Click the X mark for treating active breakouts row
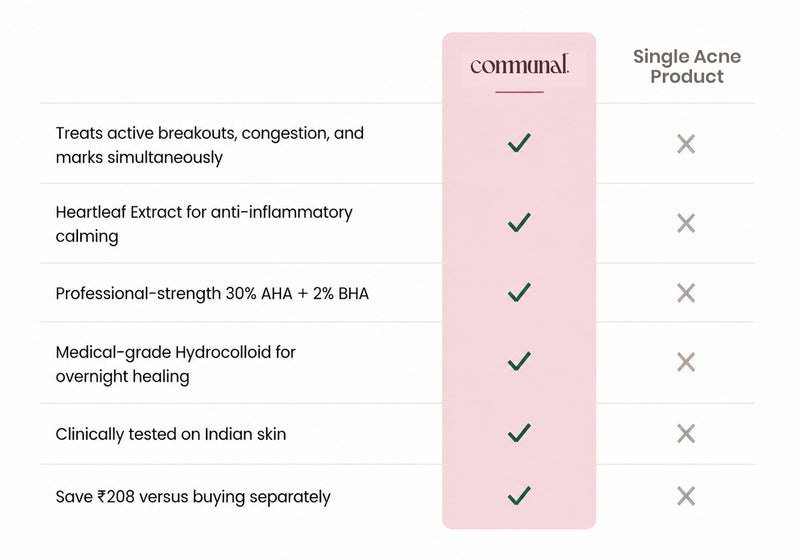Image resolution: width=800 pixels, height=560 pixels. pos(686,144)
